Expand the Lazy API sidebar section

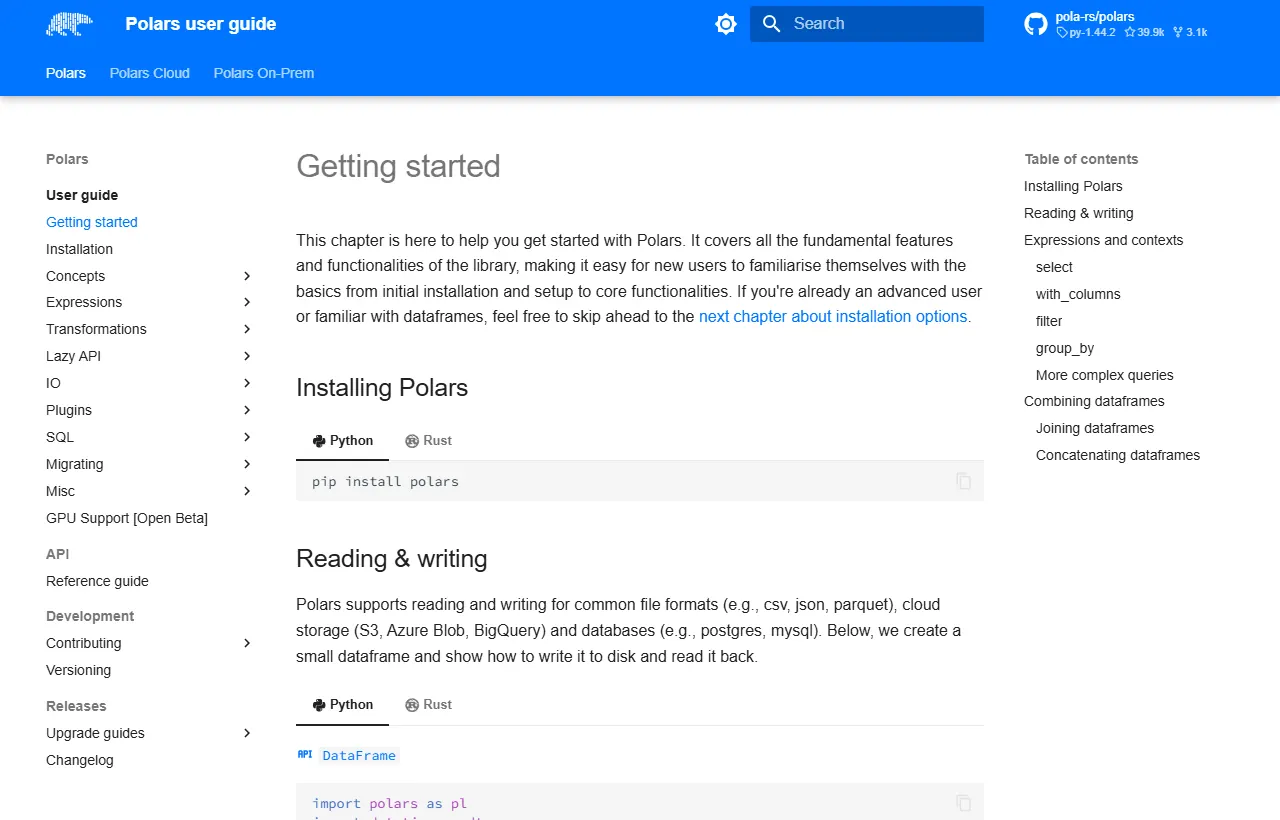(247, 356)
